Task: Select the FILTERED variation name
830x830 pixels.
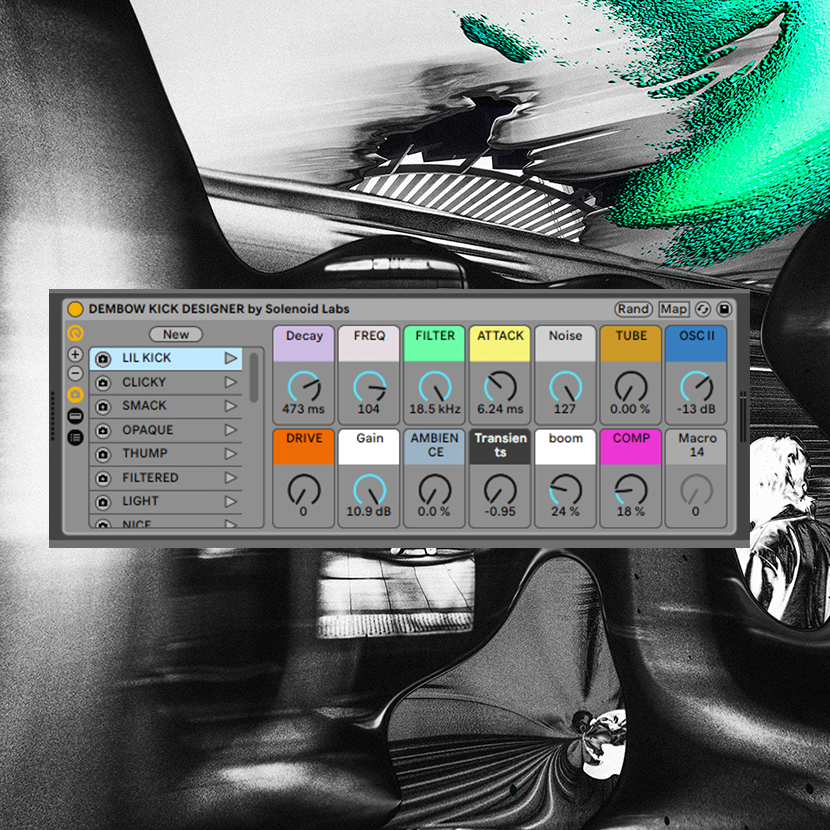Action: pyautogui.click(x=150, y=477)
